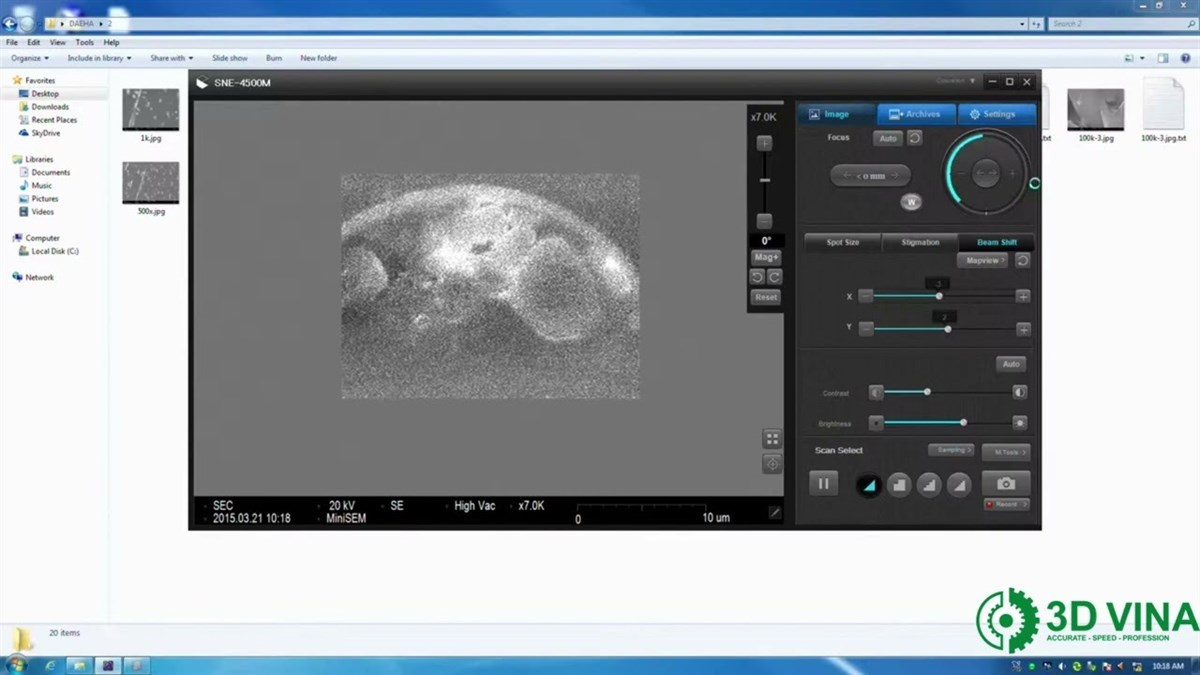Select the highlighted first scan mode
The image size is (1200, 675).
pos(868,485)
